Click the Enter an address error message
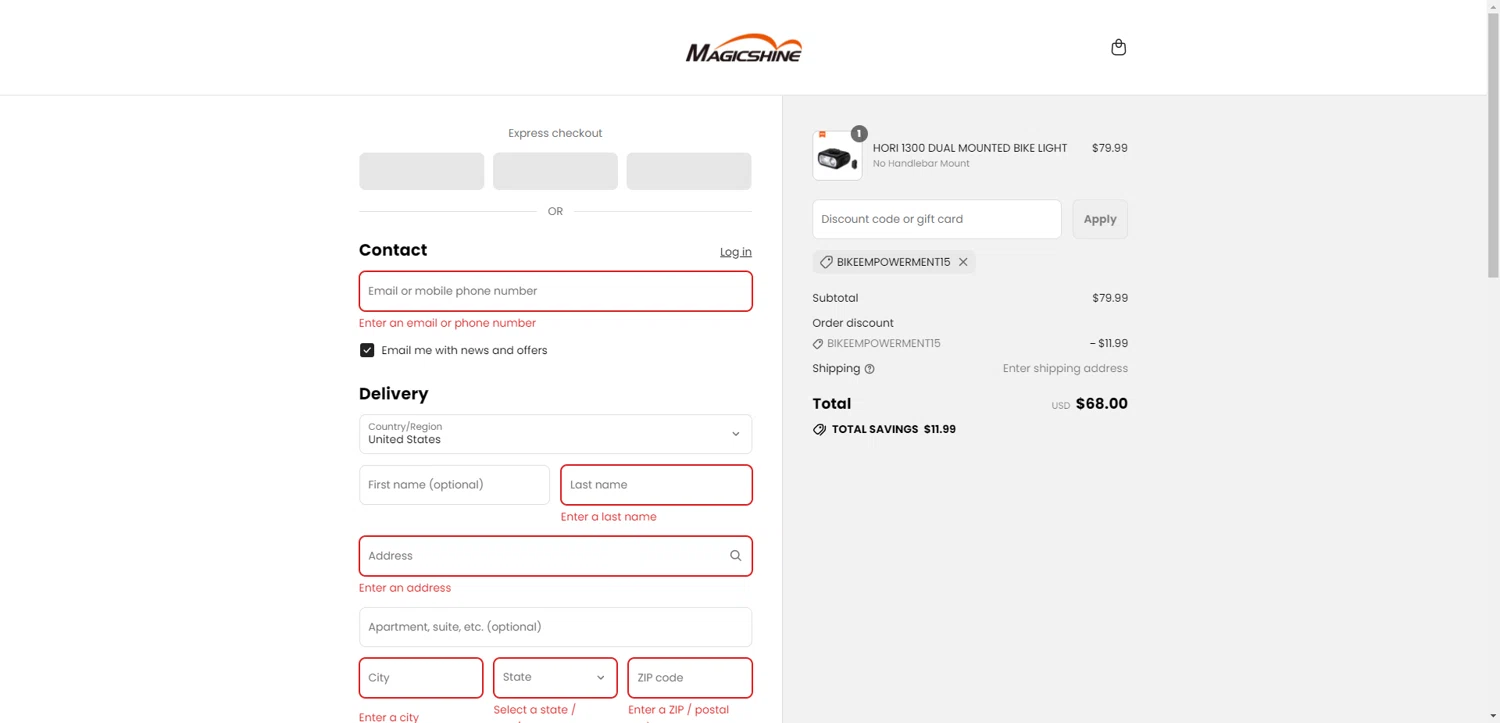1500x723 pixels. point(405,588)
